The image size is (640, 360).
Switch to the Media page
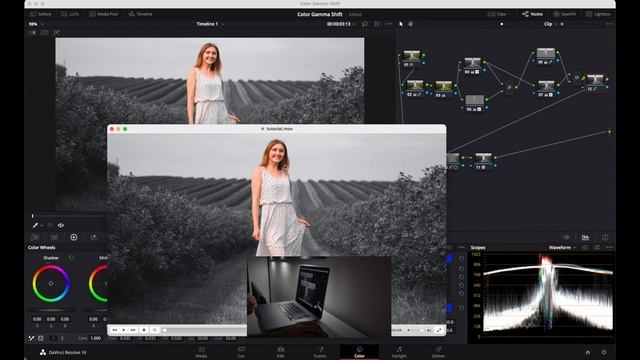pos(201,352)
